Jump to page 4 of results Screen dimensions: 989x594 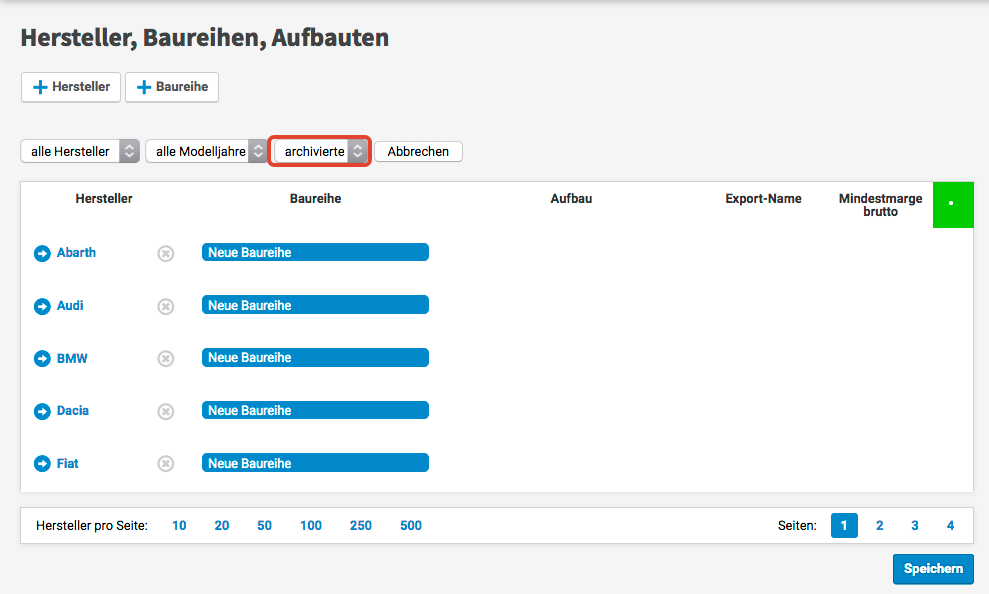pyautogui.click(x=950, y=525)
